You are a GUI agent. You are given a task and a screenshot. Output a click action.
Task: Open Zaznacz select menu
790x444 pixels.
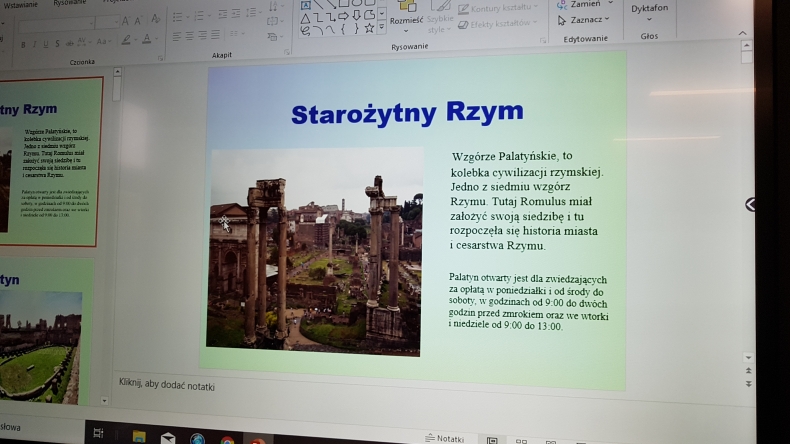583,20
